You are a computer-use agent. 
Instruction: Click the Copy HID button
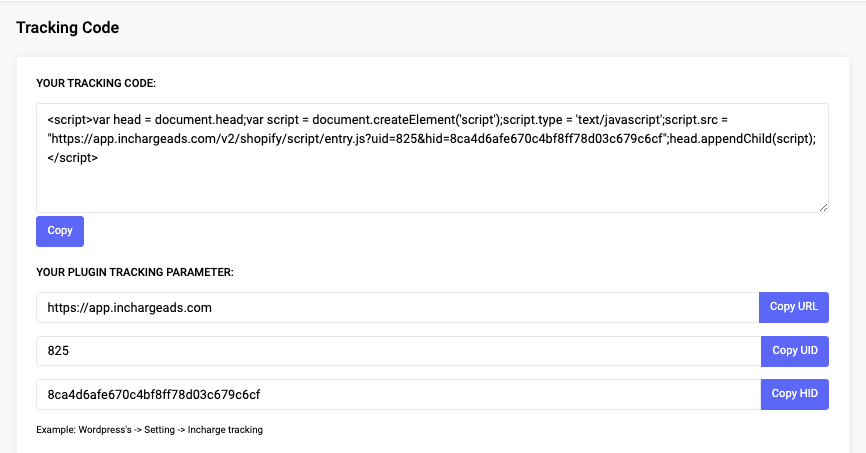pos(795,394)
